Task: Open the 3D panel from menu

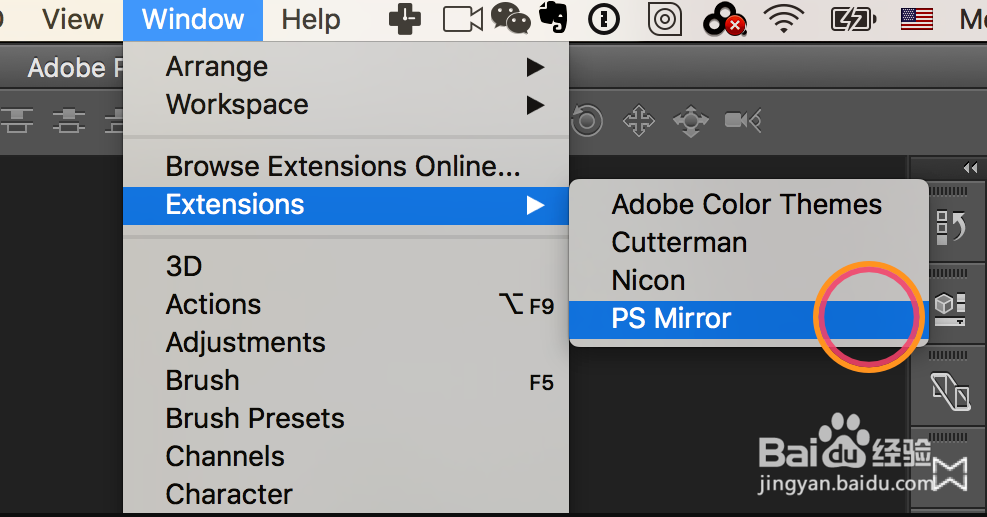Action: [346, 266]
